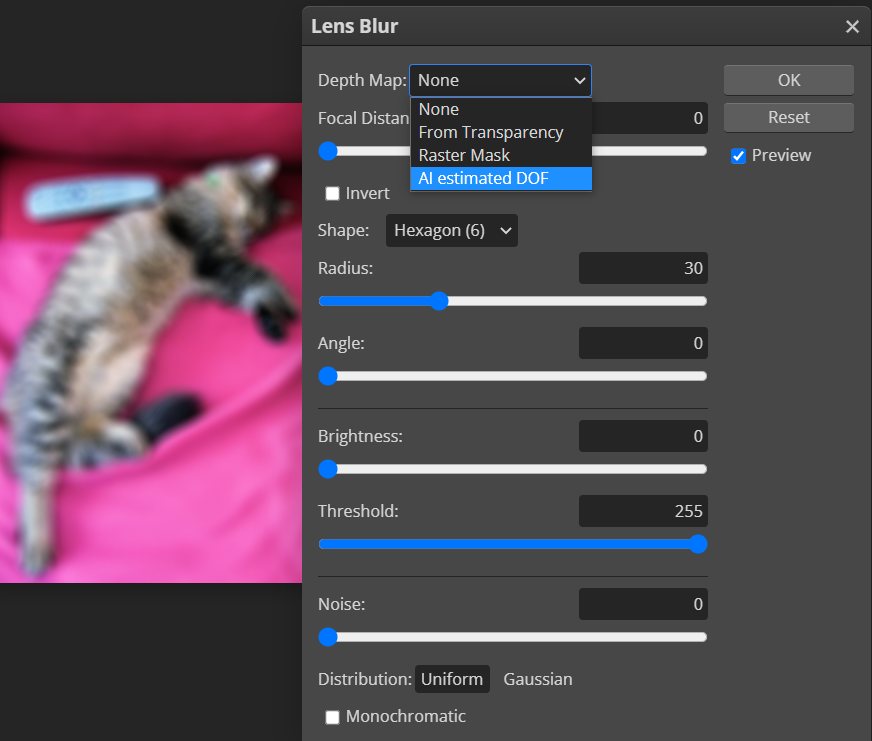Click the Brightness value input box
This screenshot has height=741, width=872.
[x=643, y=436]
